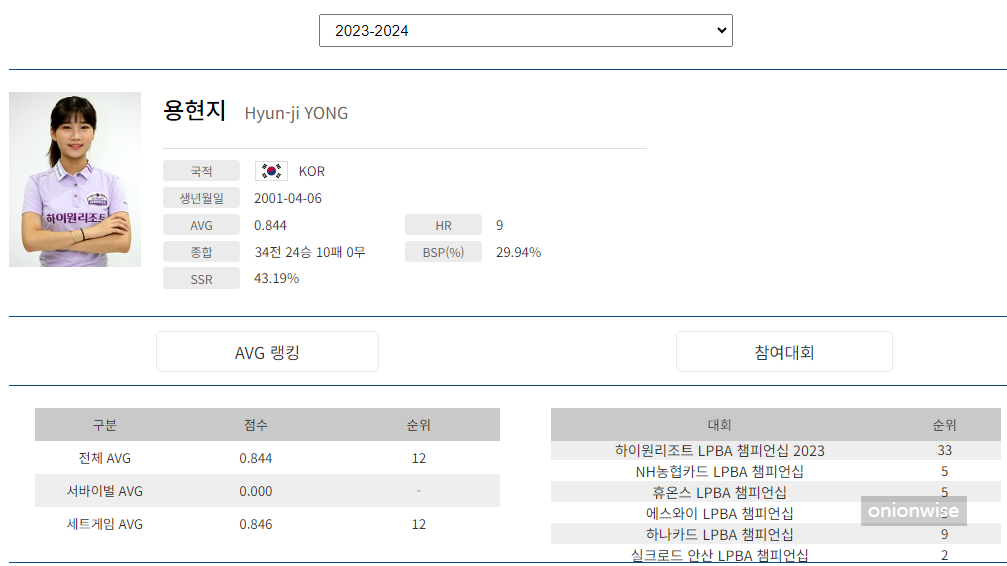This screenshot has height=566, width=1007.
Task: Click 에스와이 LPBA 챔피언십 row
Action: coord(776,513)
